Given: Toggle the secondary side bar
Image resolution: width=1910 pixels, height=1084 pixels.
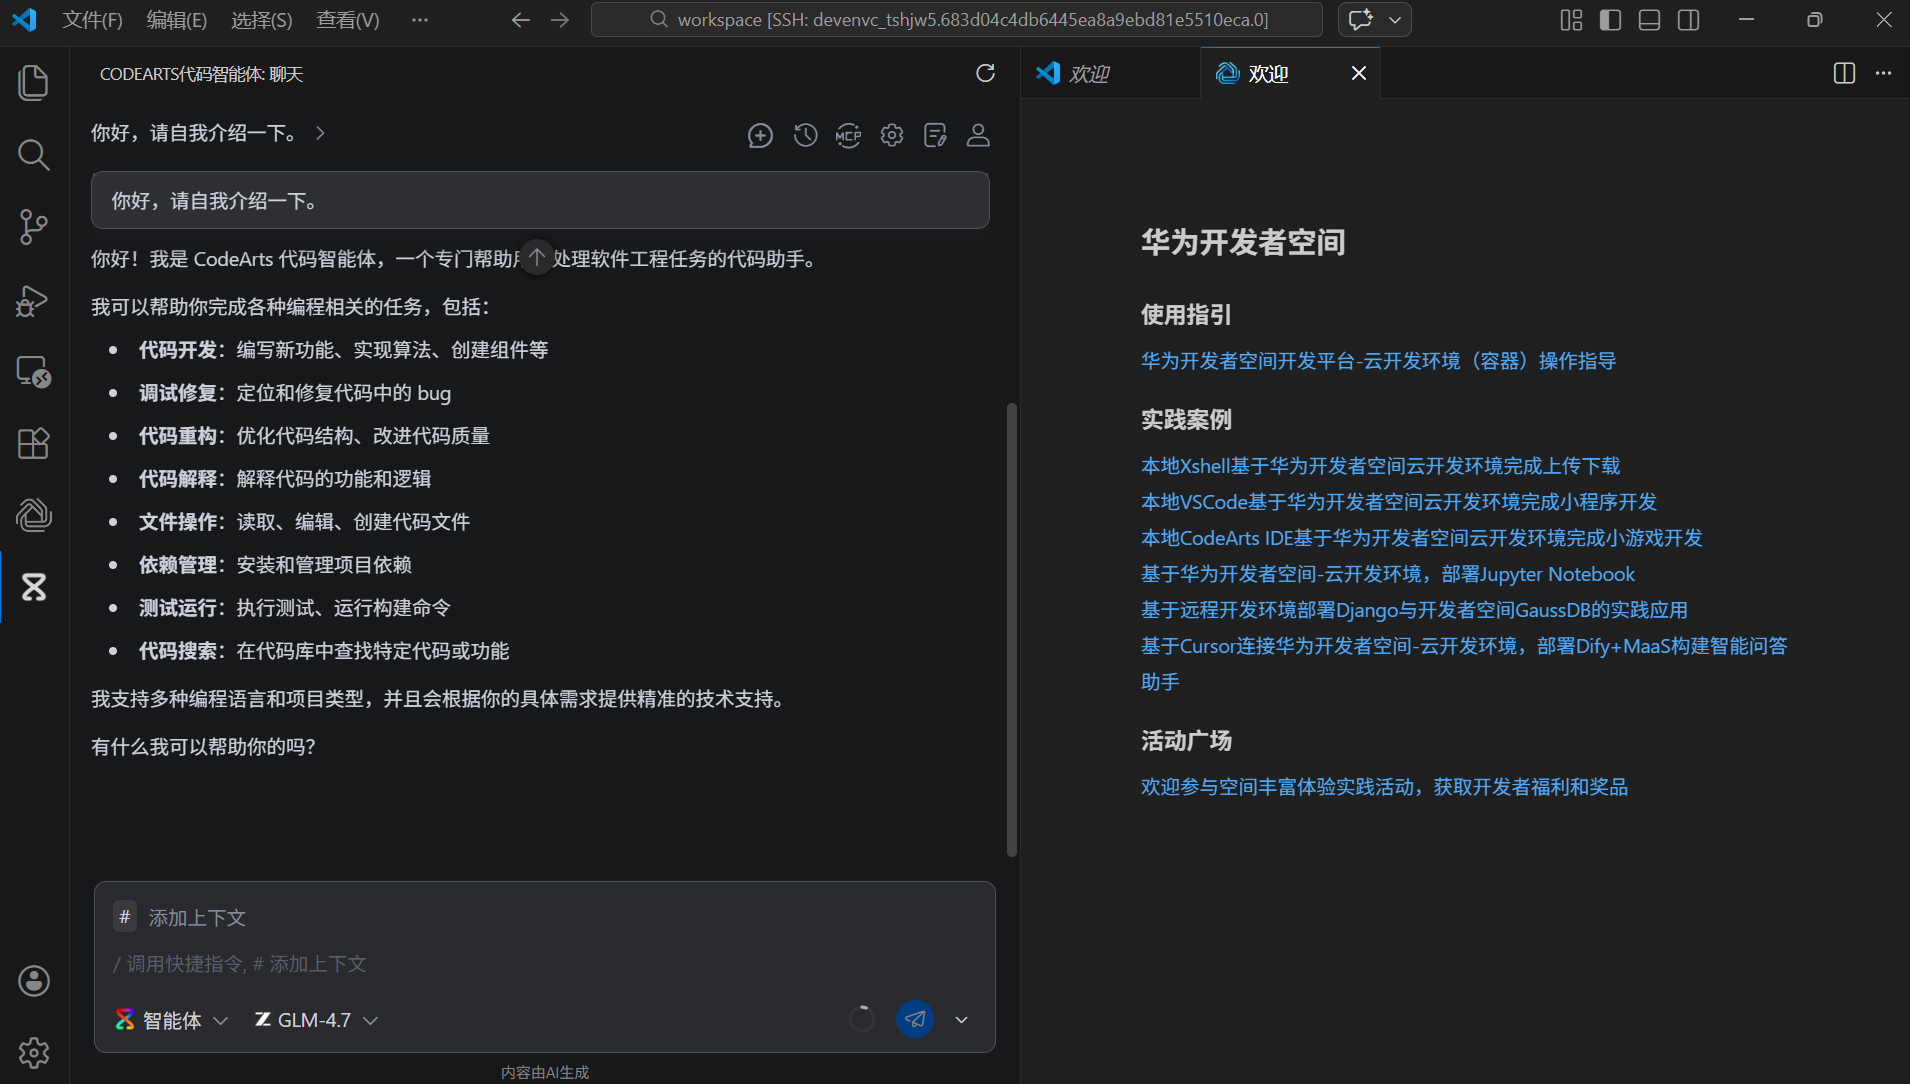Looking at the screenshot, I should coord(1688,20).
